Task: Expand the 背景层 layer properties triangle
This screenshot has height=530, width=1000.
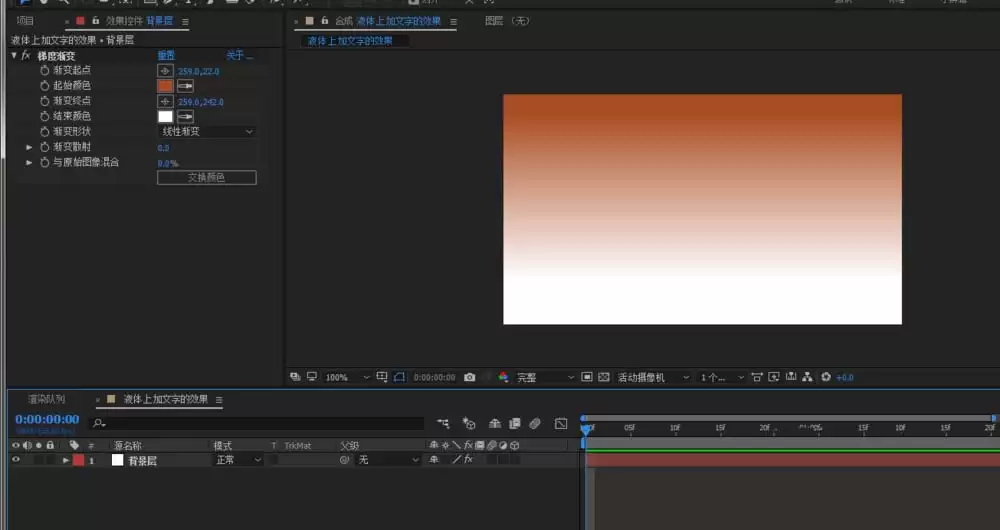Action: point(66,460)
